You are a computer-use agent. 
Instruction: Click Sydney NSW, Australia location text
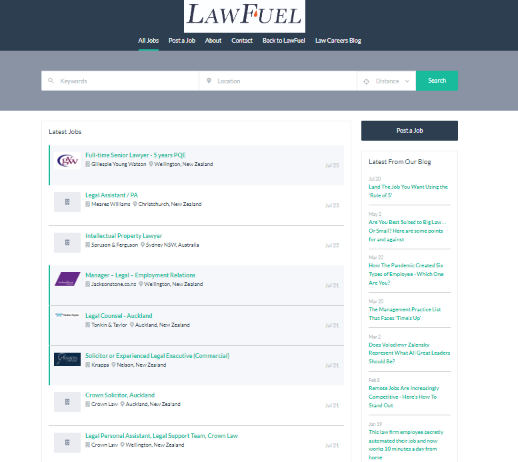point(172,245)
